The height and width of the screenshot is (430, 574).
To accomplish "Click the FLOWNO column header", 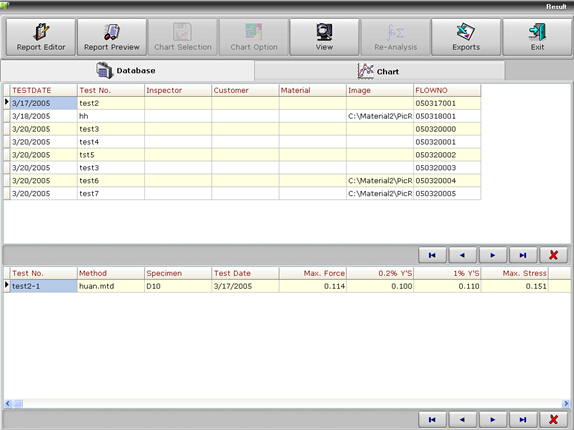I will tap(447, 90).
